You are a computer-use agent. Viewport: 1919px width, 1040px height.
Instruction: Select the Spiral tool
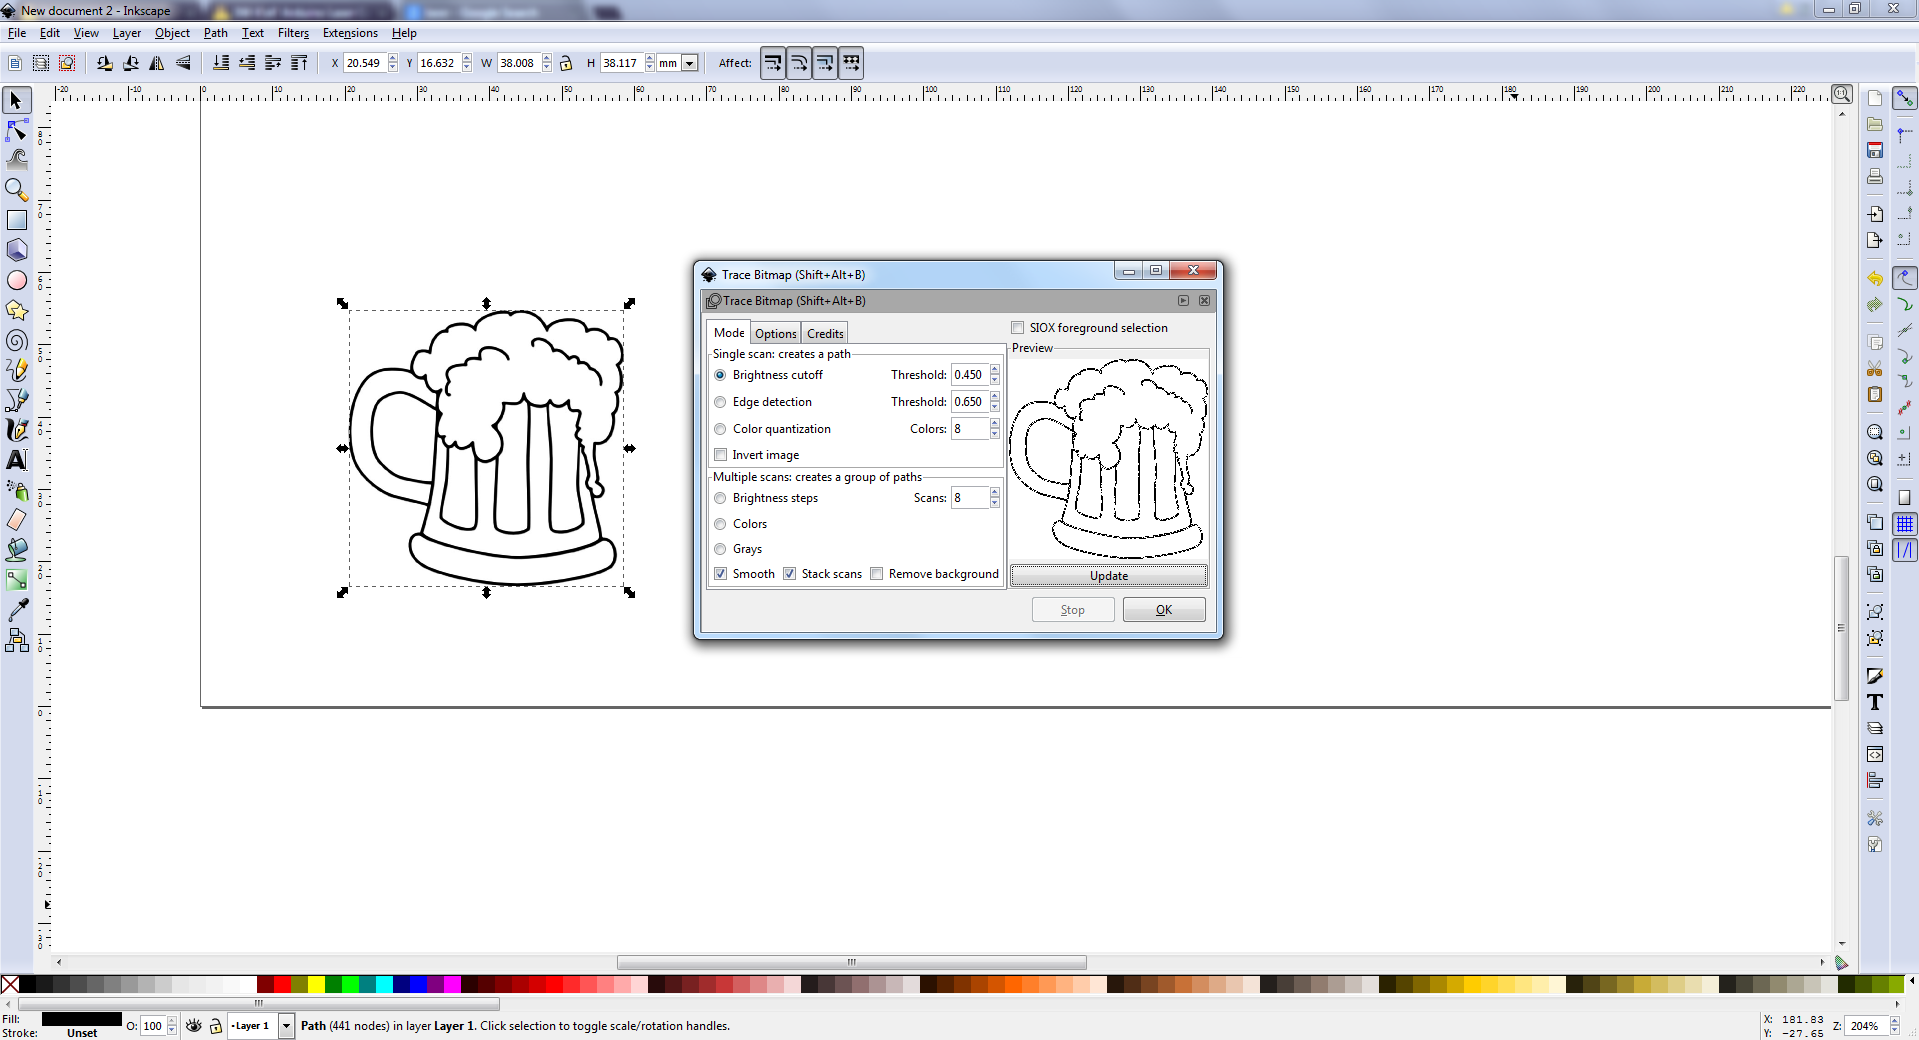click(x=17, y=341)
